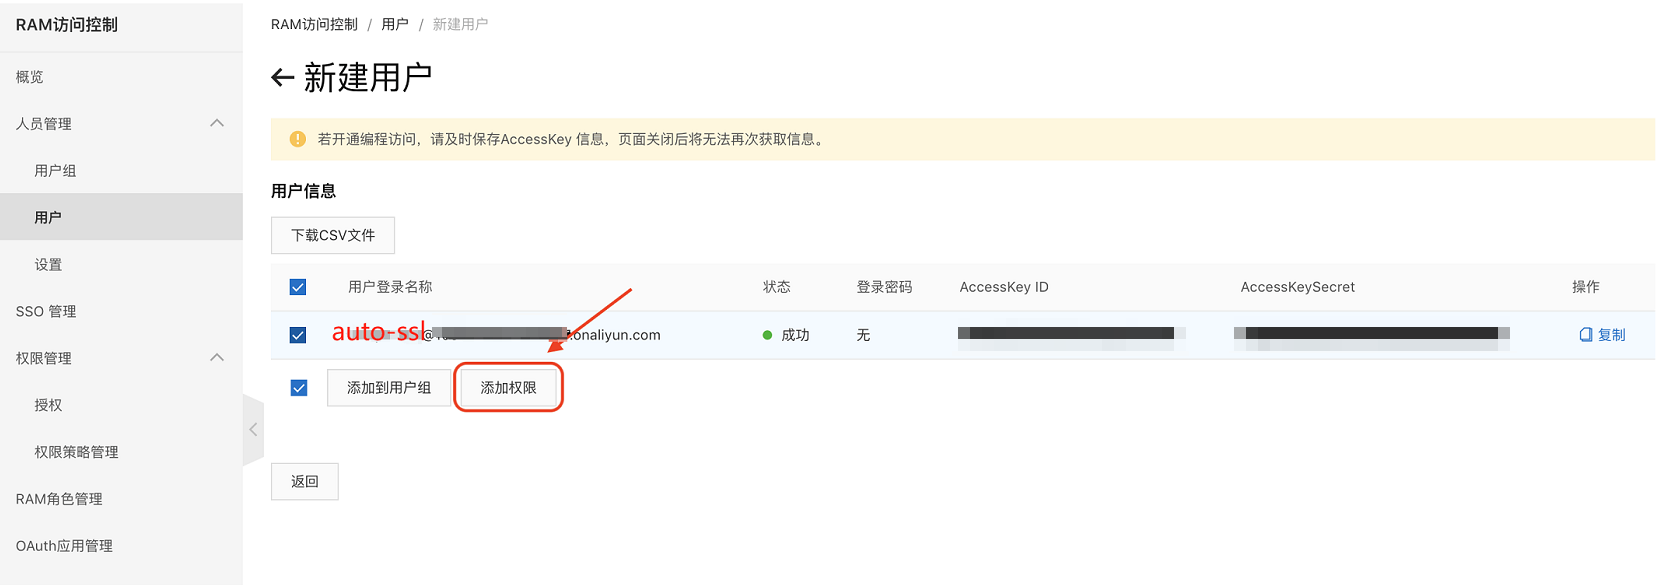1669x585 pixels.
Task: Collapse the 人员管理 section chevron
Action: click(217, 123)
